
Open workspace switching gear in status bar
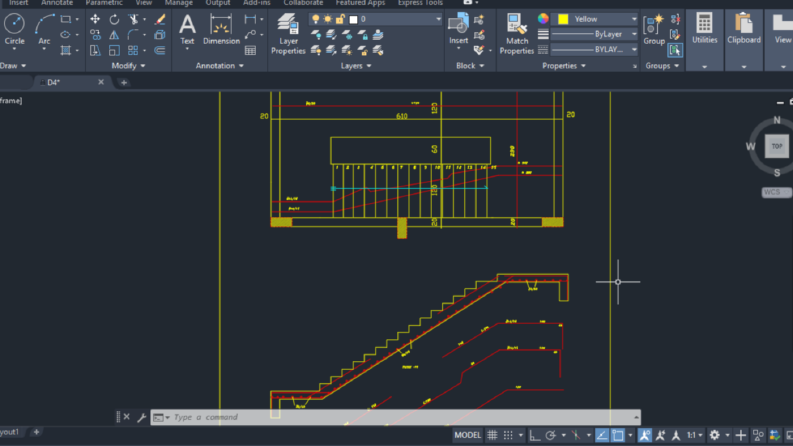click(714, 435)
